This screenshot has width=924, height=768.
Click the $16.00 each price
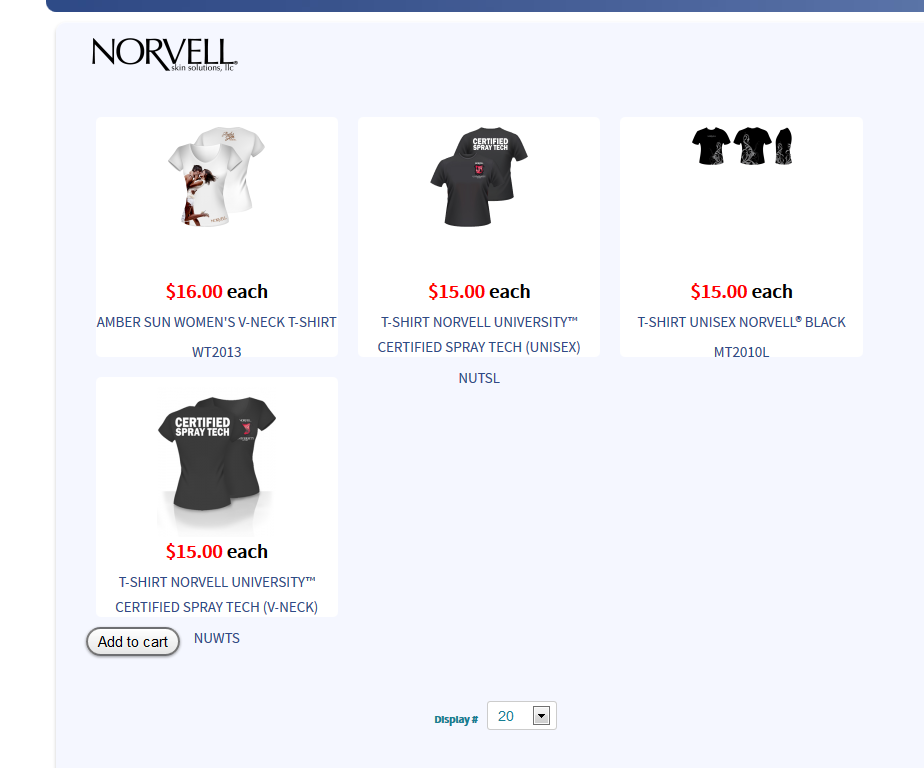point(216,291)
